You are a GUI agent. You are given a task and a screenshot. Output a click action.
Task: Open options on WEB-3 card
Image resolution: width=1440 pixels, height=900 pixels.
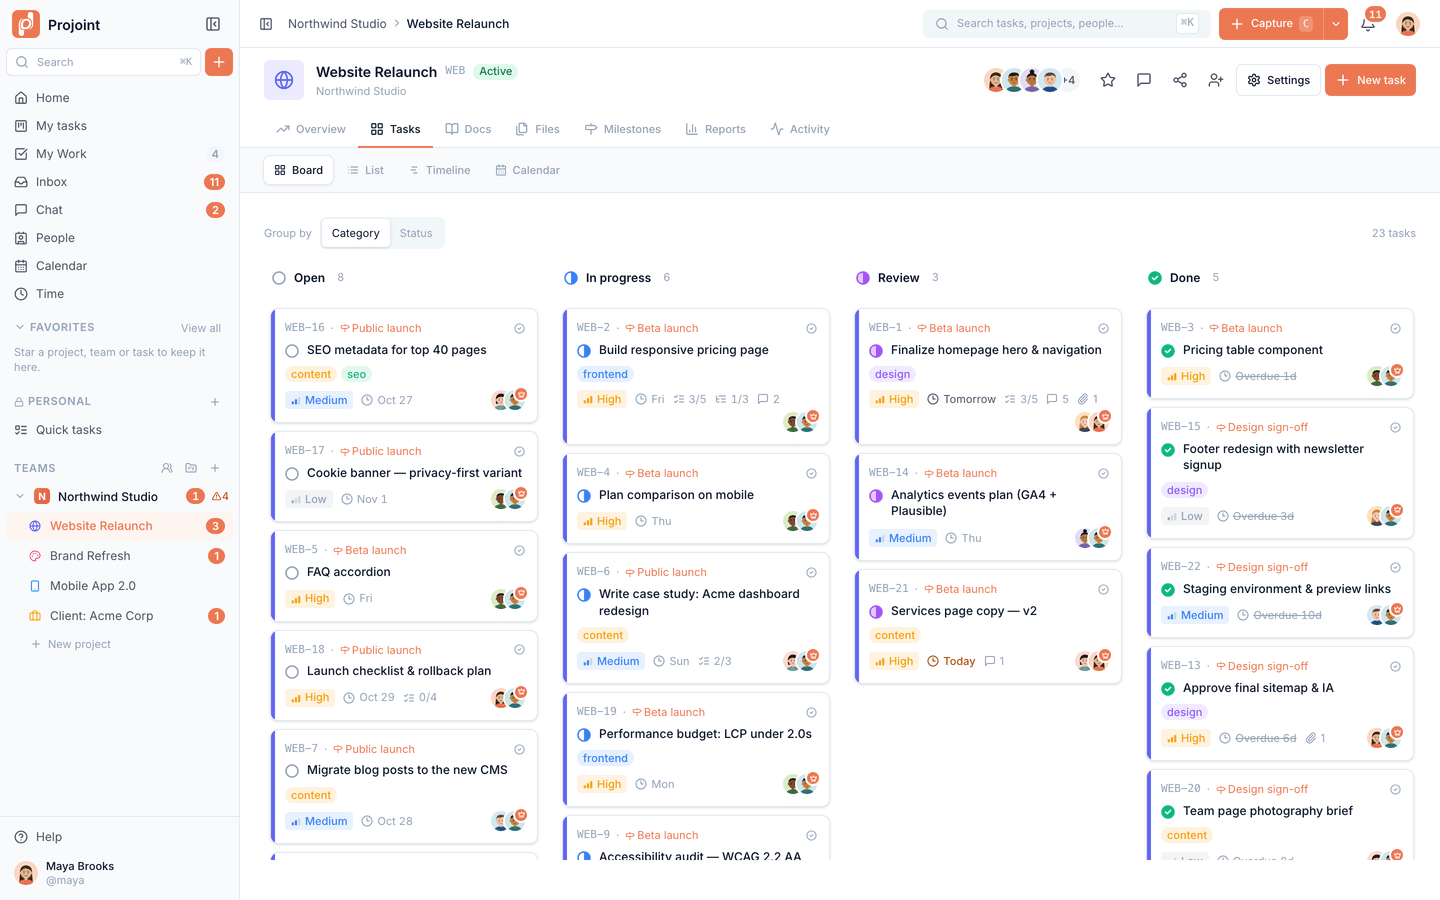point(1395,329)
